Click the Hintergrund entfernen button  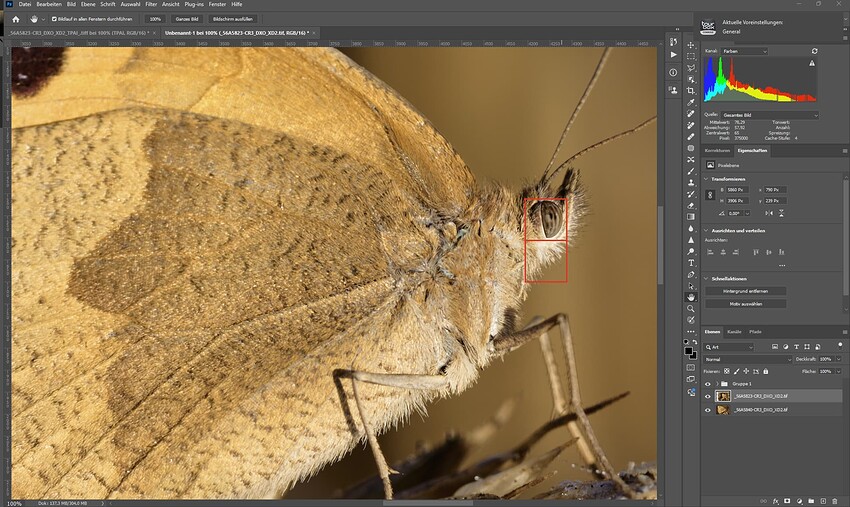click(x=745, y=291)
